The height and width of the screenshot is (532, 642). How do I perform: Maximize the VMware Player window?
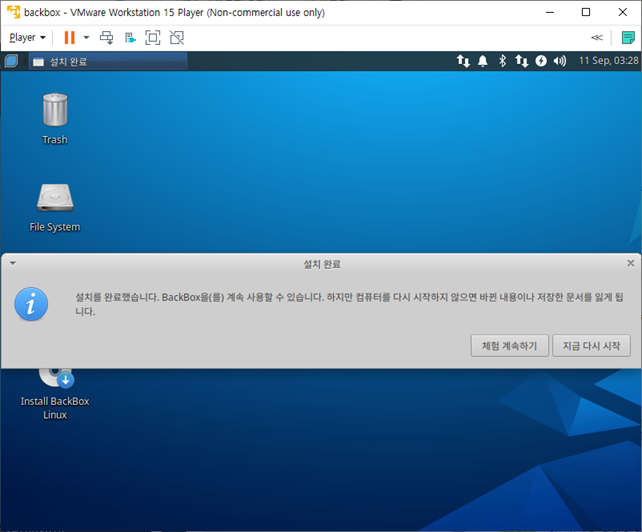(586, 12)
